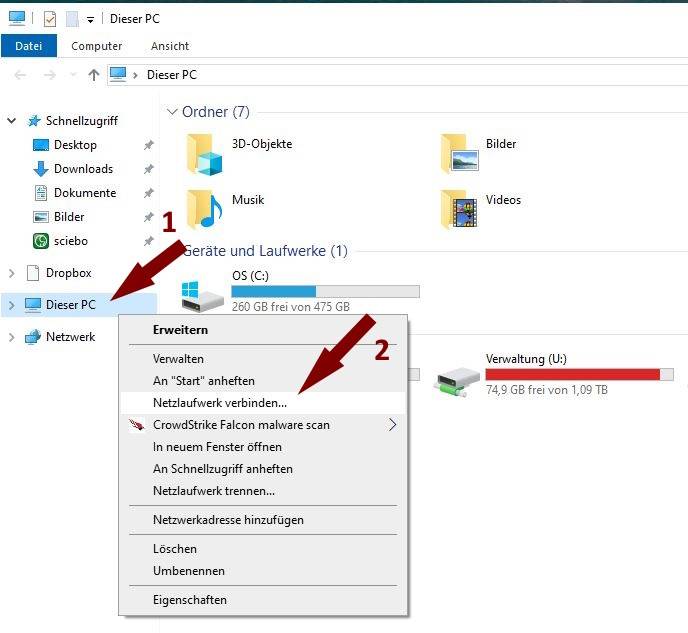Viewport: 688px width, 633px height.
Task: Collapse the Schnellzugriff tree node
Action: (x=12, y=121)
